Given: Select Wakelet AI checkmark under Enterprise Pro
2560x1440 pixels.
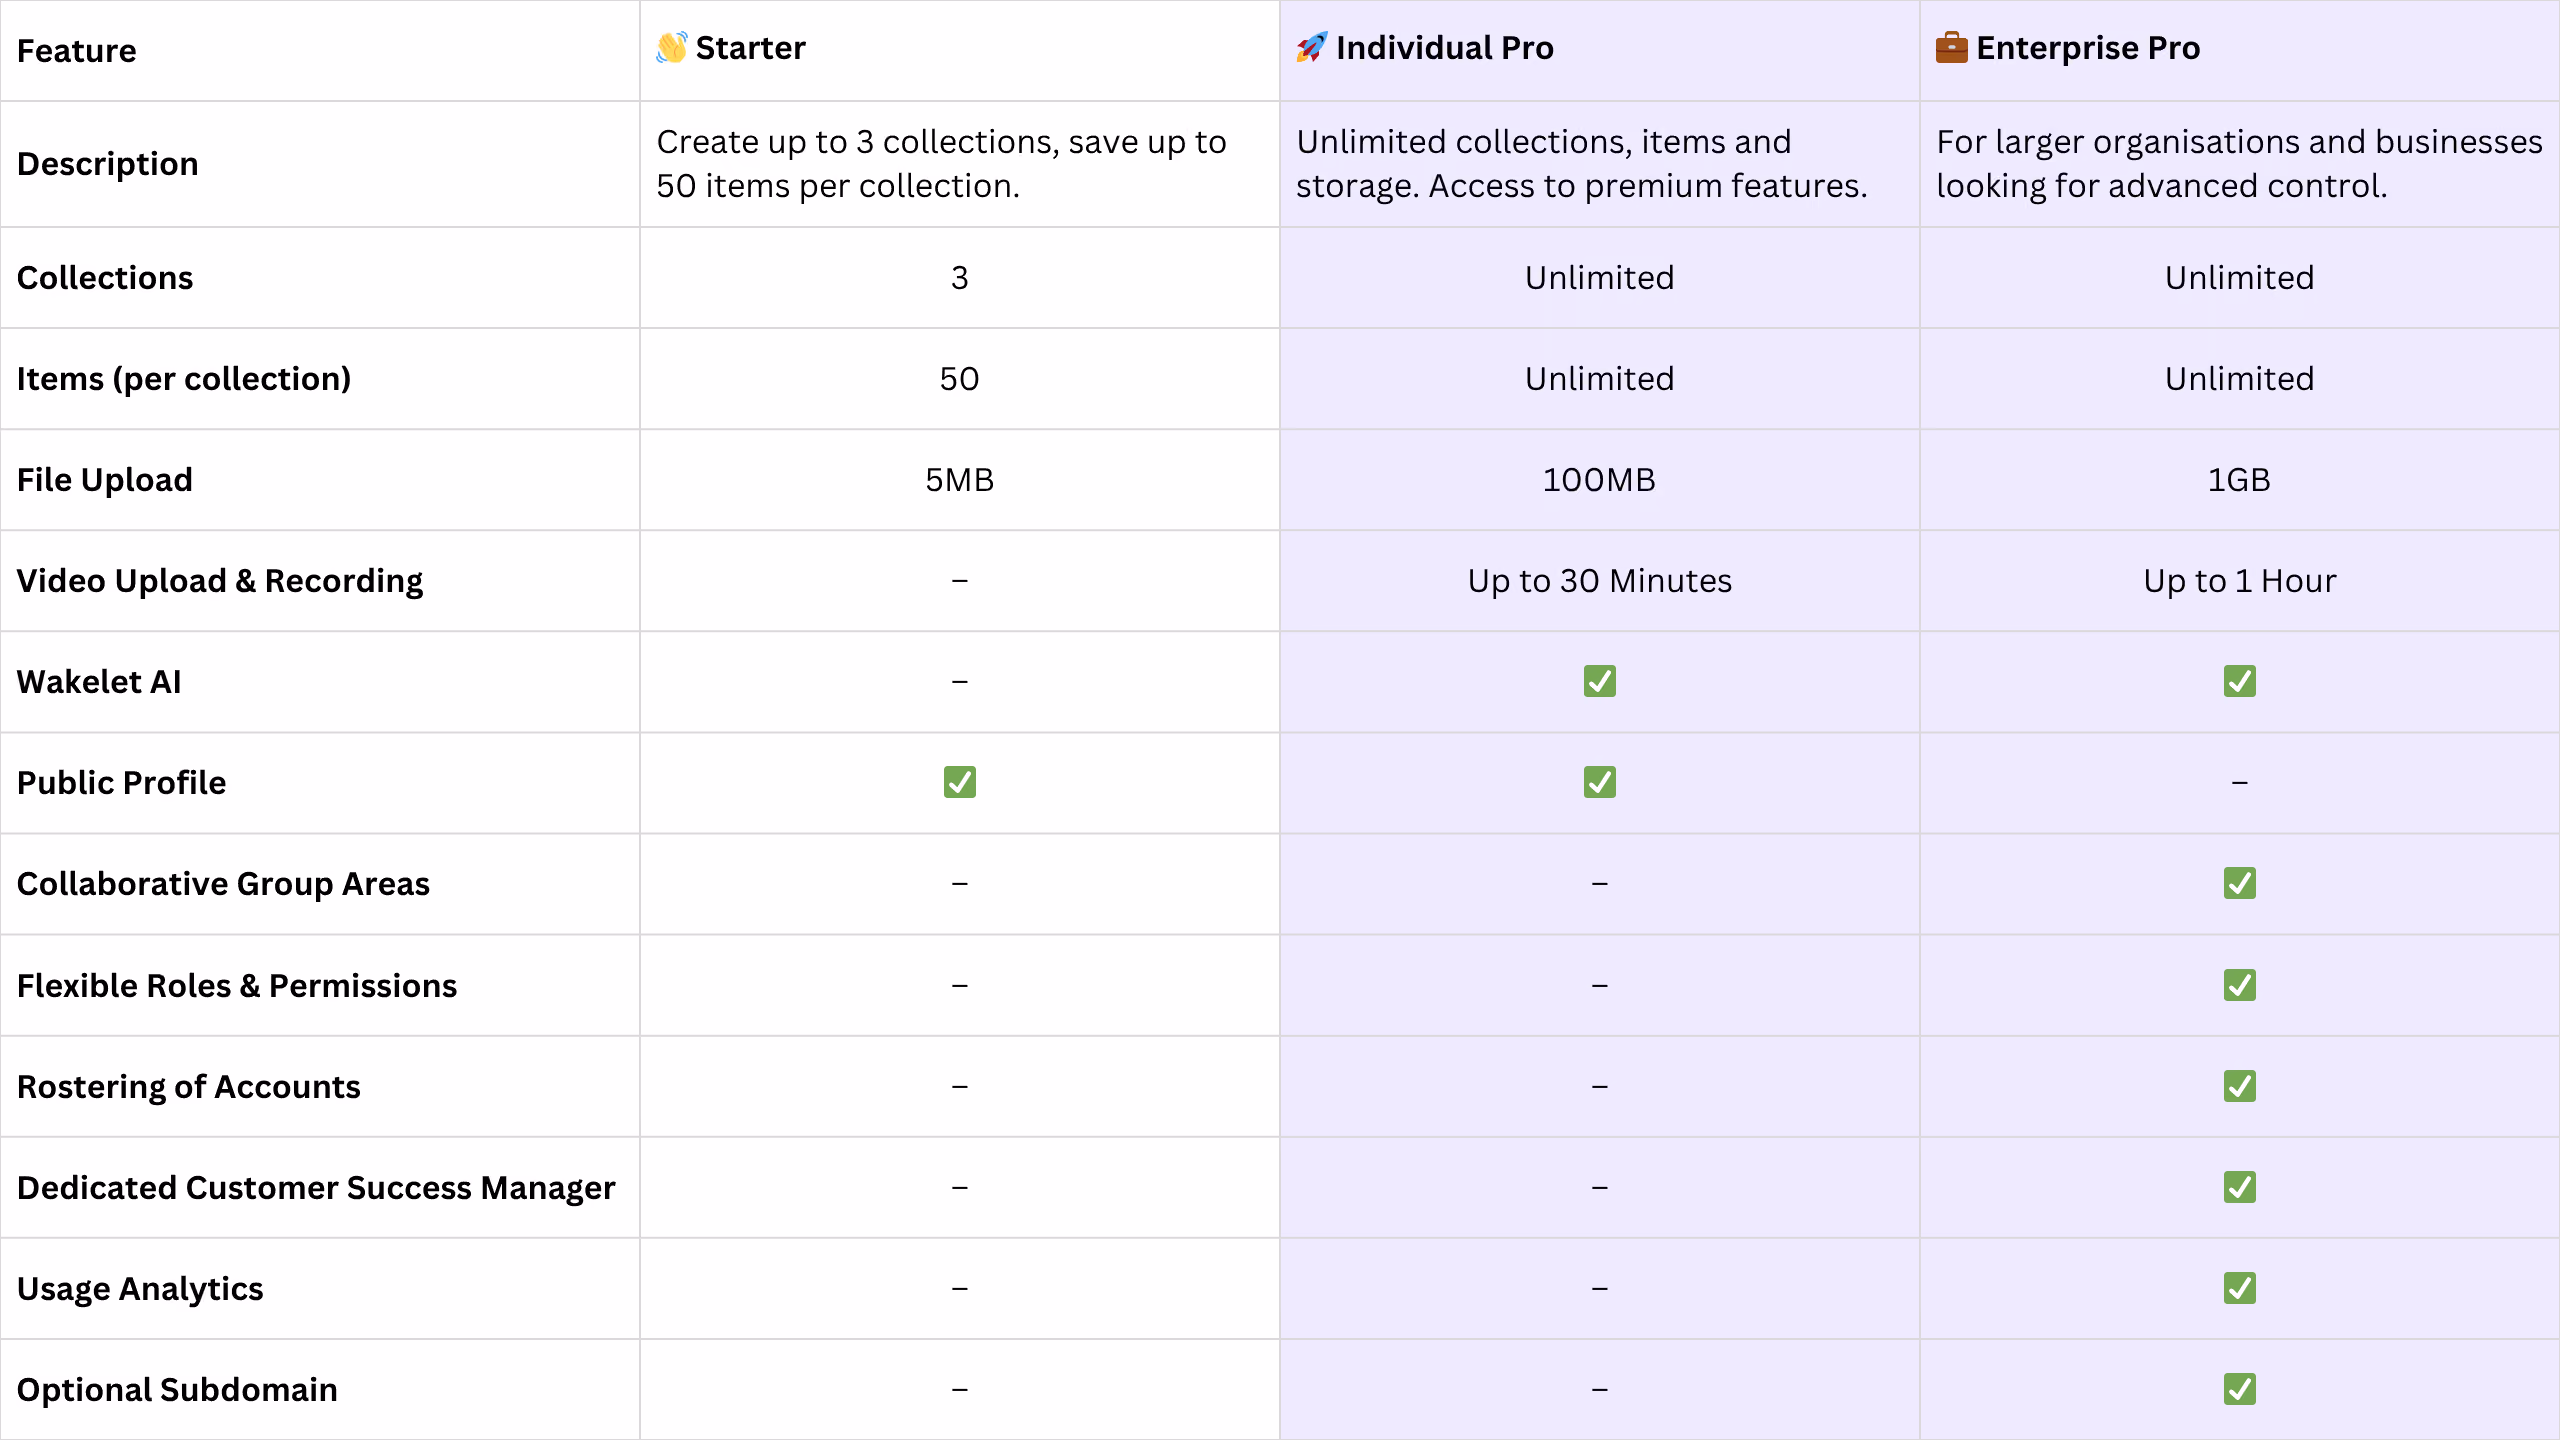Looking at the screenshot, I should click(2239, 681).
